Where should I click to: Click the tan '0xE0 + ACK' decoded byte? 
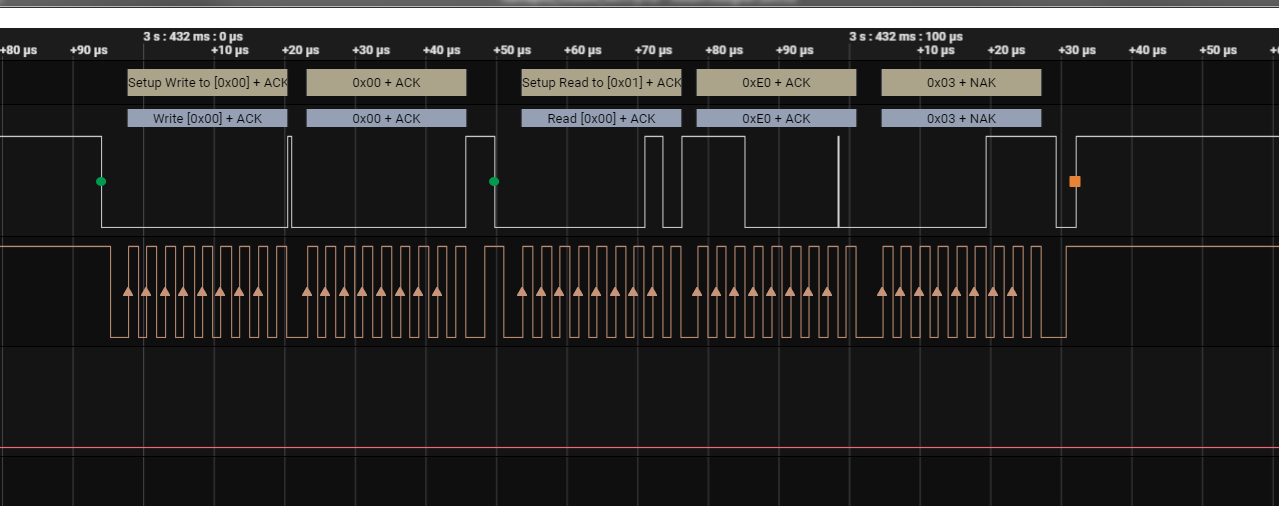pyautogui.click(x=776, y=83)
